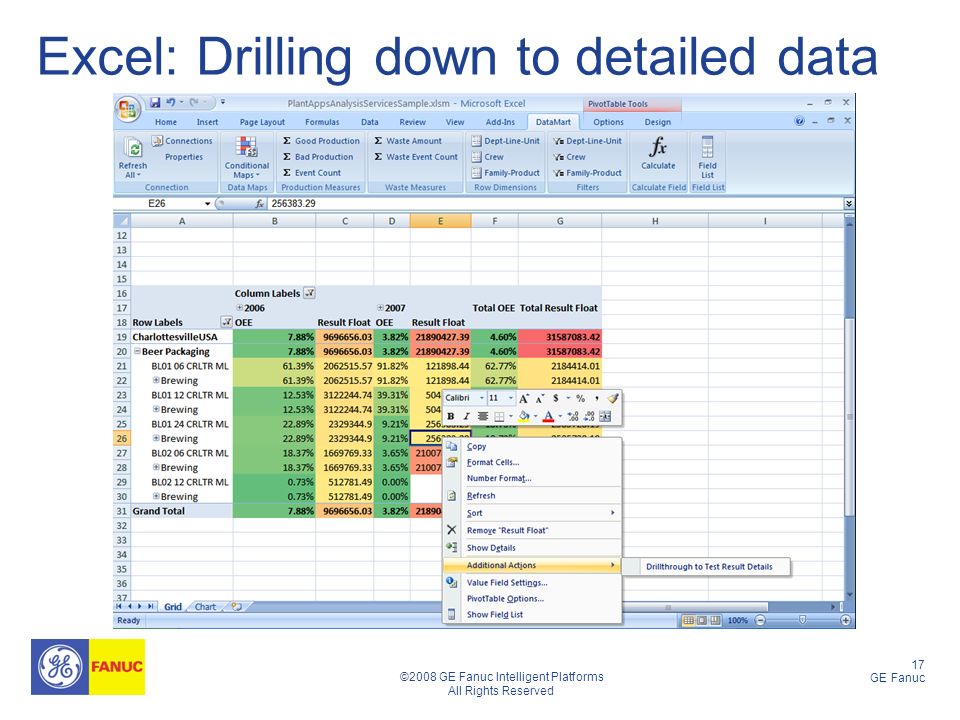This screenshot has width=960, height=720.
Task: Click Zoom In plus button
Action: (846, 620)
